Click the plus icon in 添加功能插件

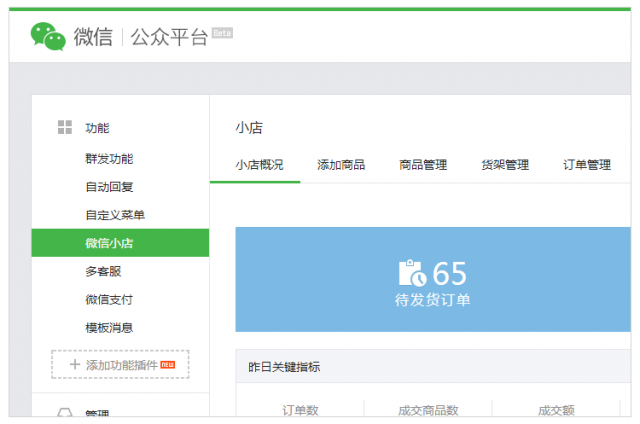pos(74,365)
